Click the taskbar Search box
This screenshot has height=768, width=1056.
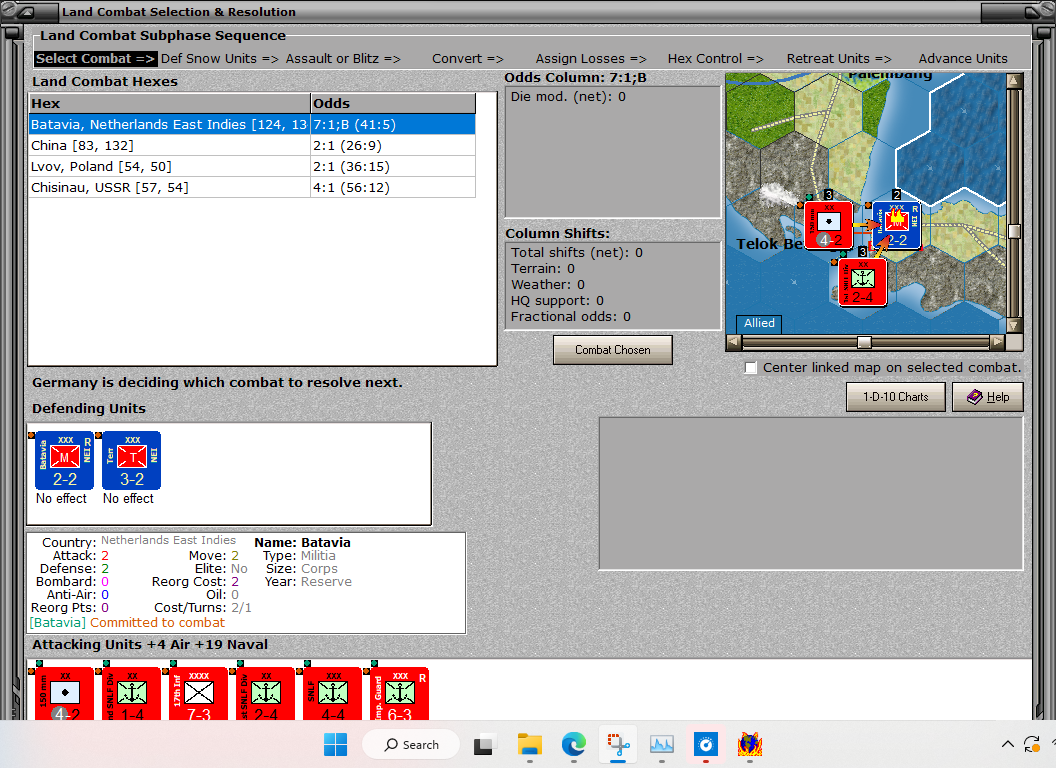pos(411,744)
